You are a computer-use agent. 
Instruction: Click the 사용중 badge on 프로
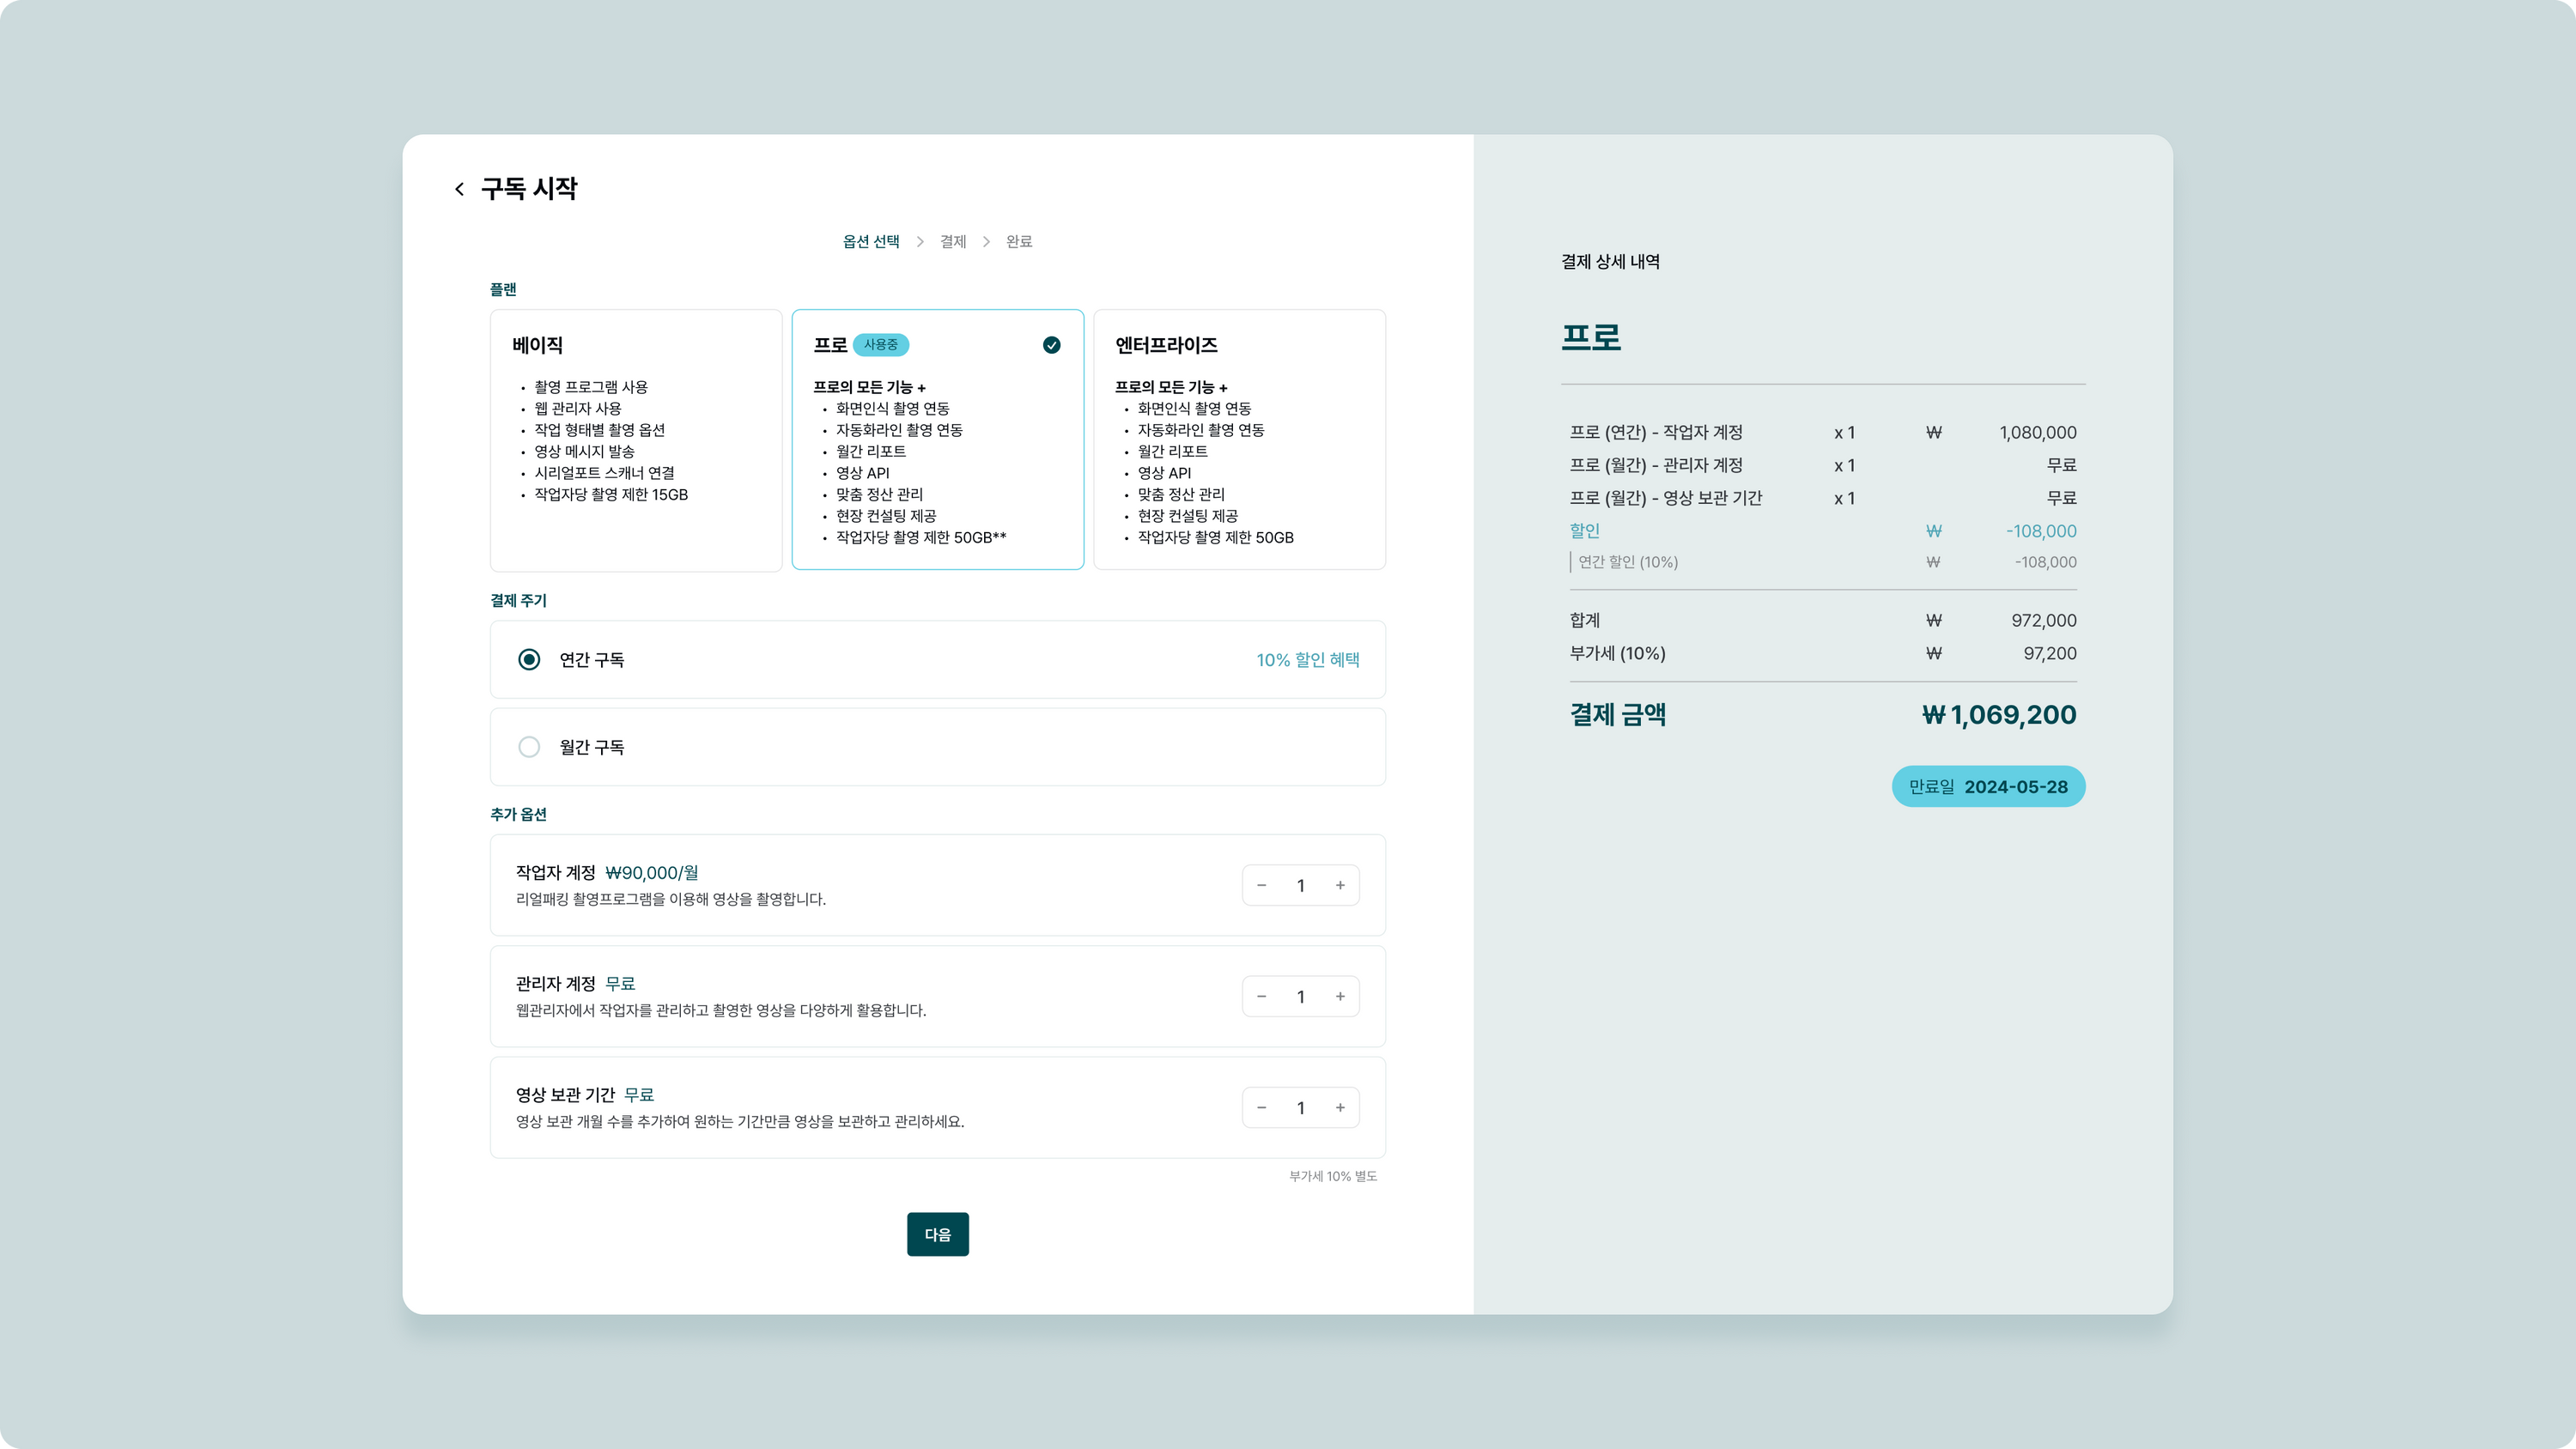(x=880, y=345)
